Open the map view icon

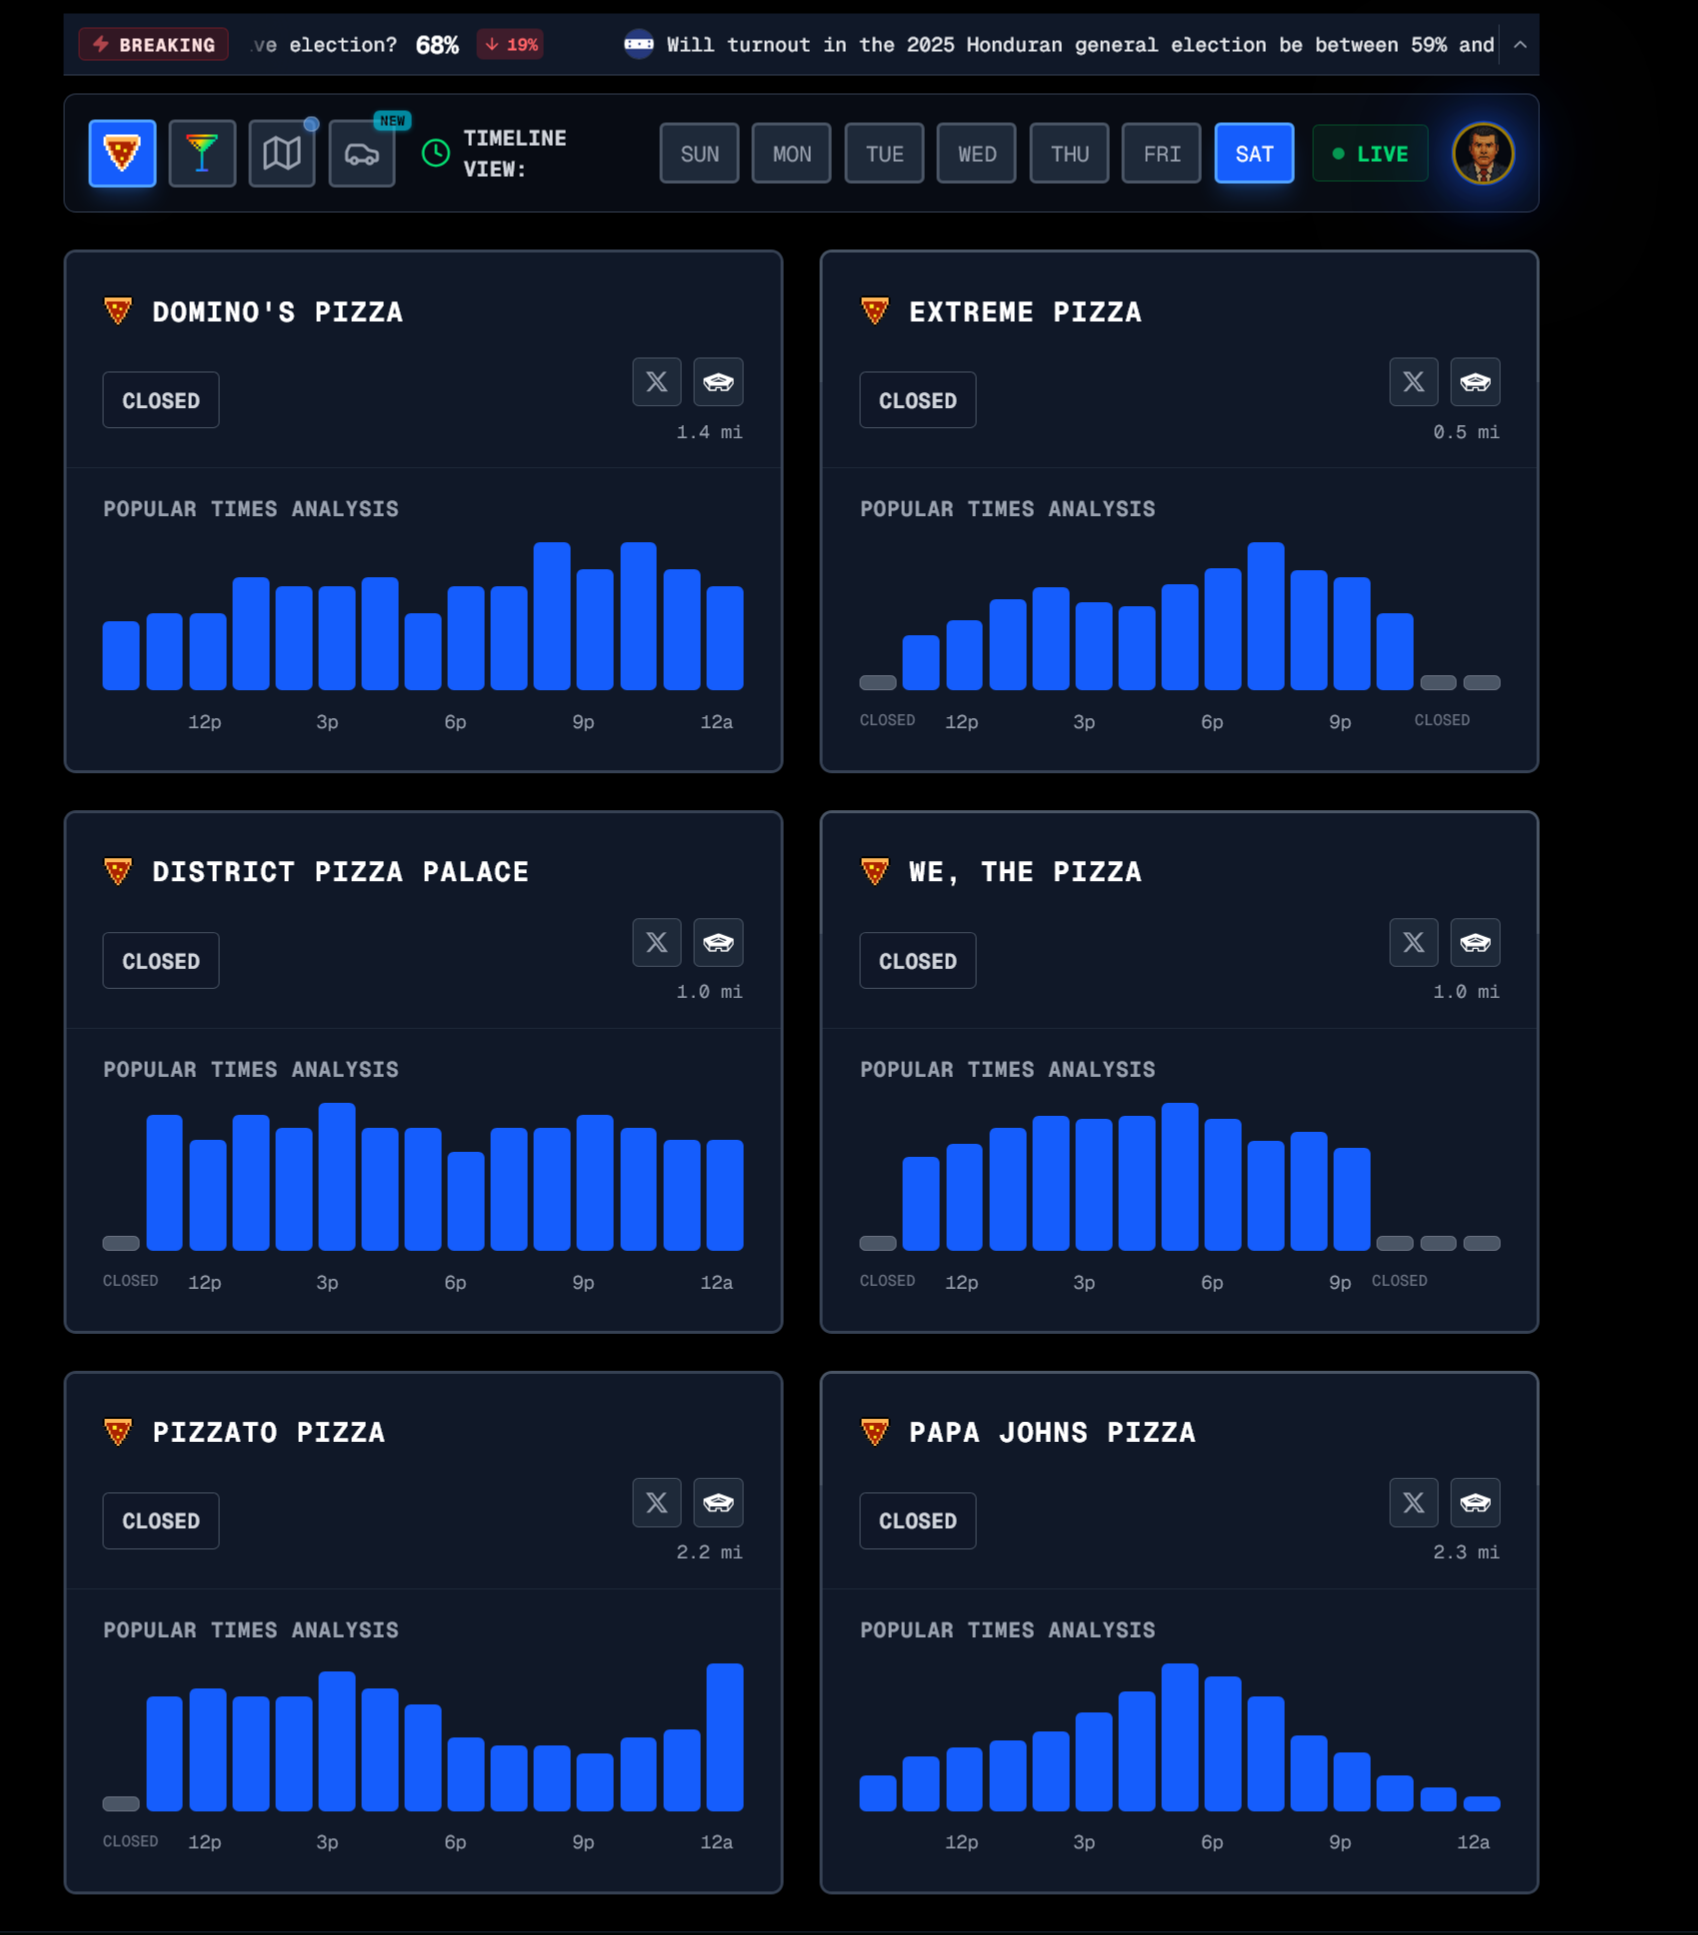(x=282, y=154)
